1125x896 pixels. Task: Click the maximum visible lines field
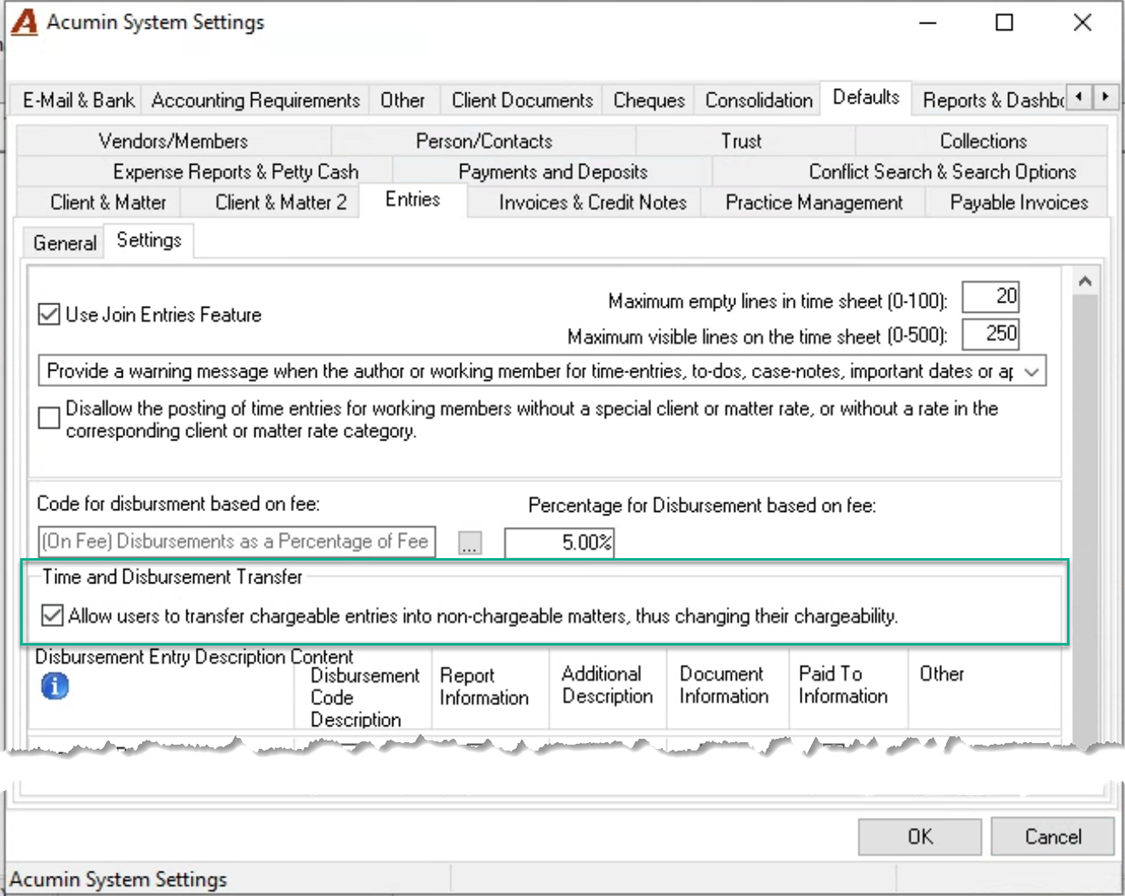[990, 334]
